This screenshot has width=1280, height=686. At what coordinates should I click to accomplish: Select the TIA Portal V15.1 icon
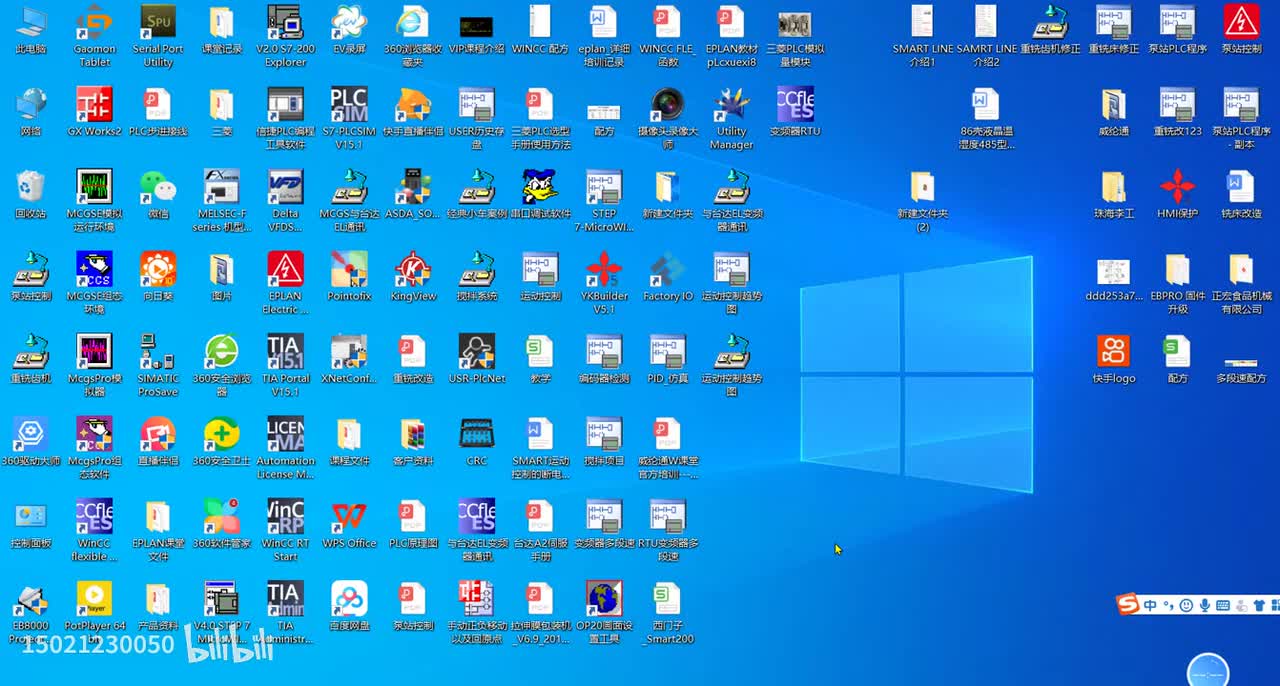coord(285,352)
